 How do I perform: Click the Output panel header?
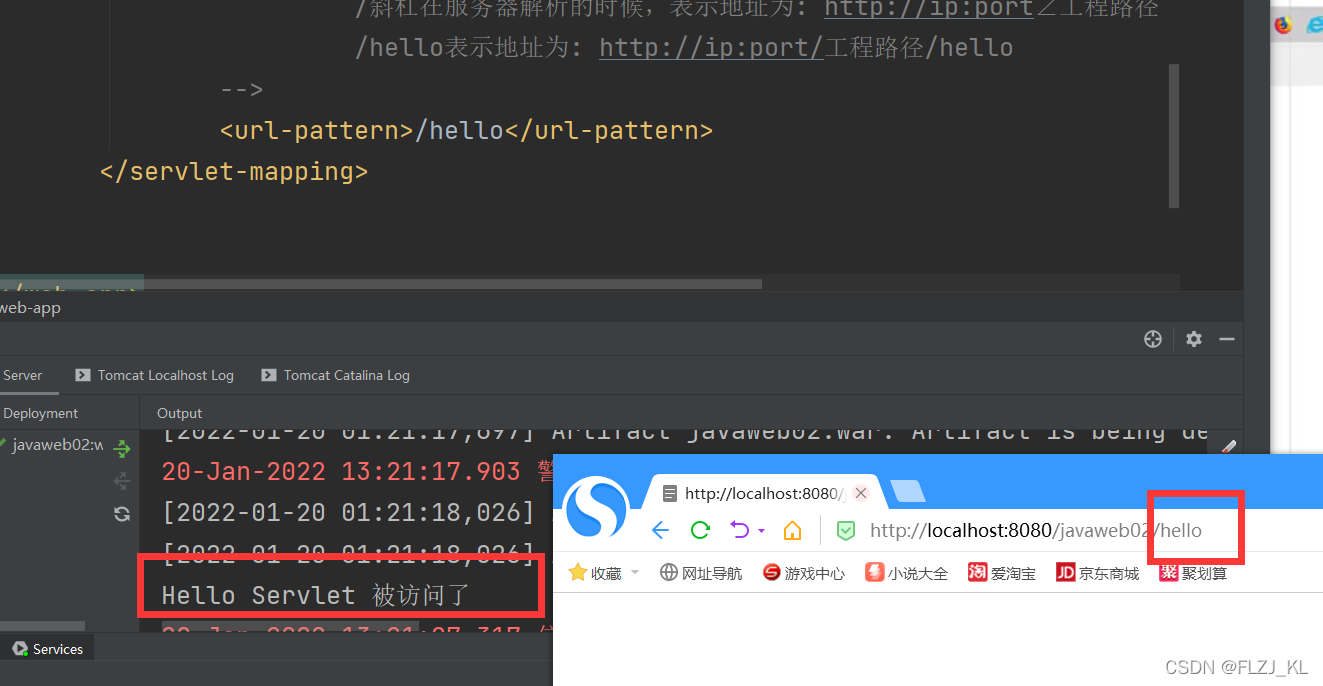[179, 413]
